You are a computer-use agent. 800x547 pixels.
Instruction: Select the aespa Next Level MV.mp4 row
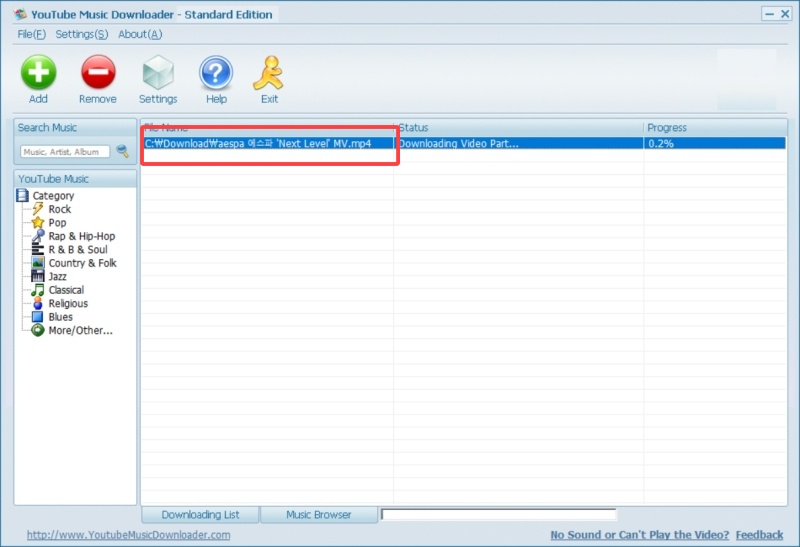[x=463, y=143]
